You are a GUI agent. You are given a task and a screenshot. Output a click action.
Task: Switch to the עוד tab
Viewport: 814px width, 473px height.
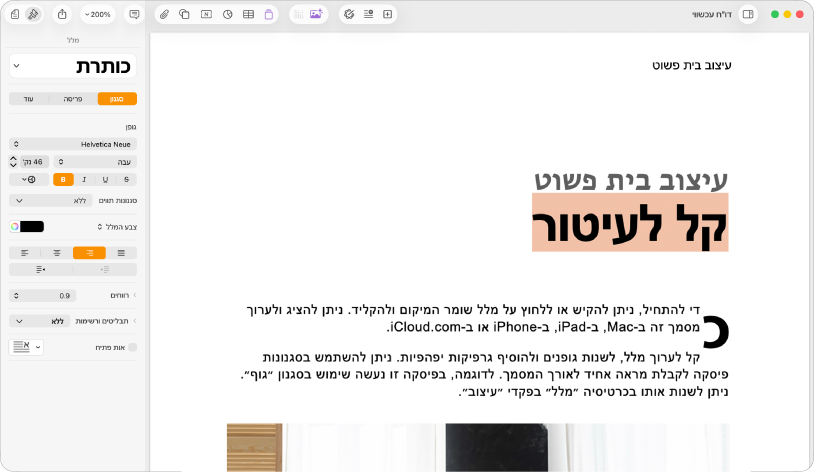pyautogui.click(x=29, y=99)
